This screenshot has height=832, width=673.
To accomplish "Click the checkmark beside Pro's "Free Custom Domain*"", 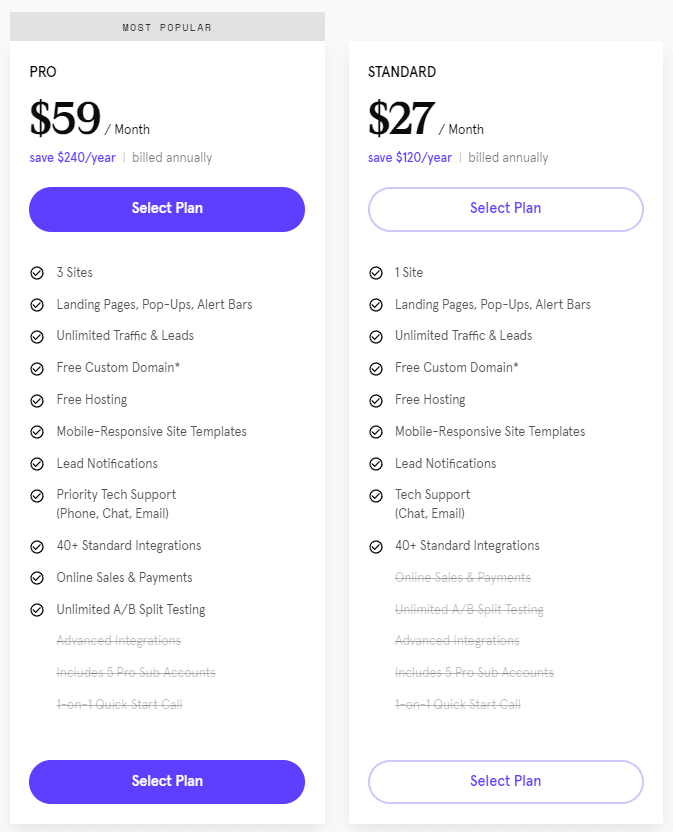I will pyautogui.click(x=37, y=367).
